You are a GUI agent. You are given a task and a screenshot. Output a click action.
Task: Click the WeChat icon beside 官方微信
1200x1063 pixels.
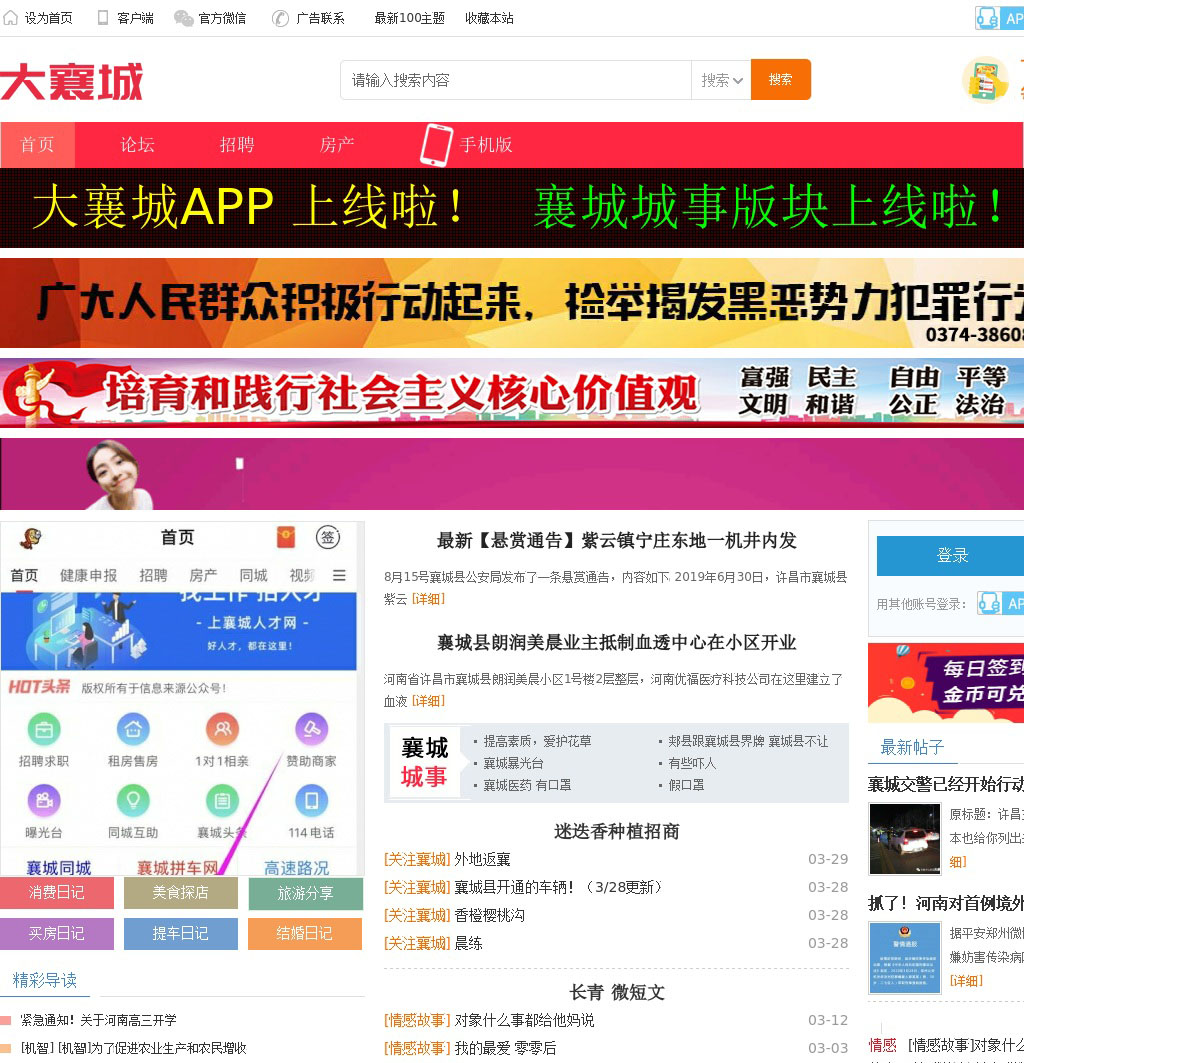point(184,18)
